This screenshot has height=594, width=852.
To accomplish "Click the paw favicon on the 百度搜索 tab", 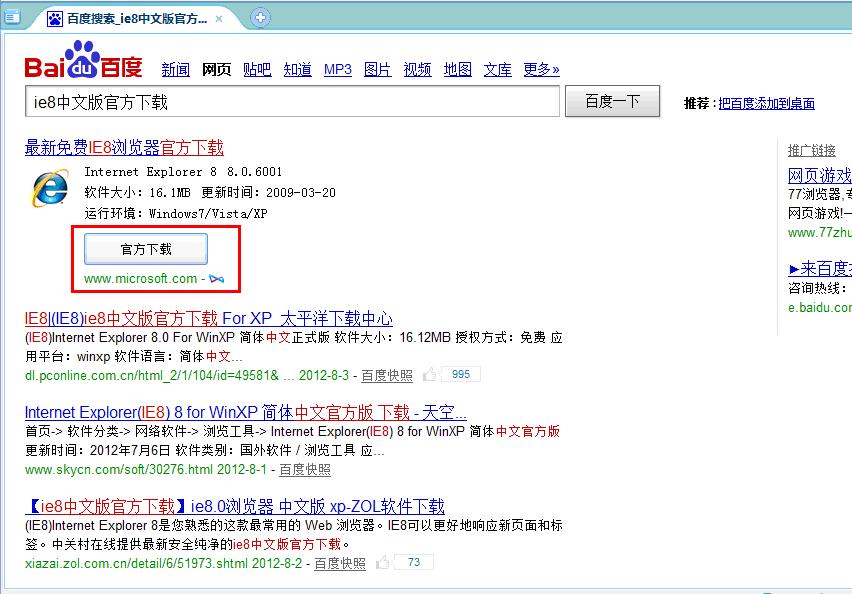I will pyautogui.click(x=54, y=18).
